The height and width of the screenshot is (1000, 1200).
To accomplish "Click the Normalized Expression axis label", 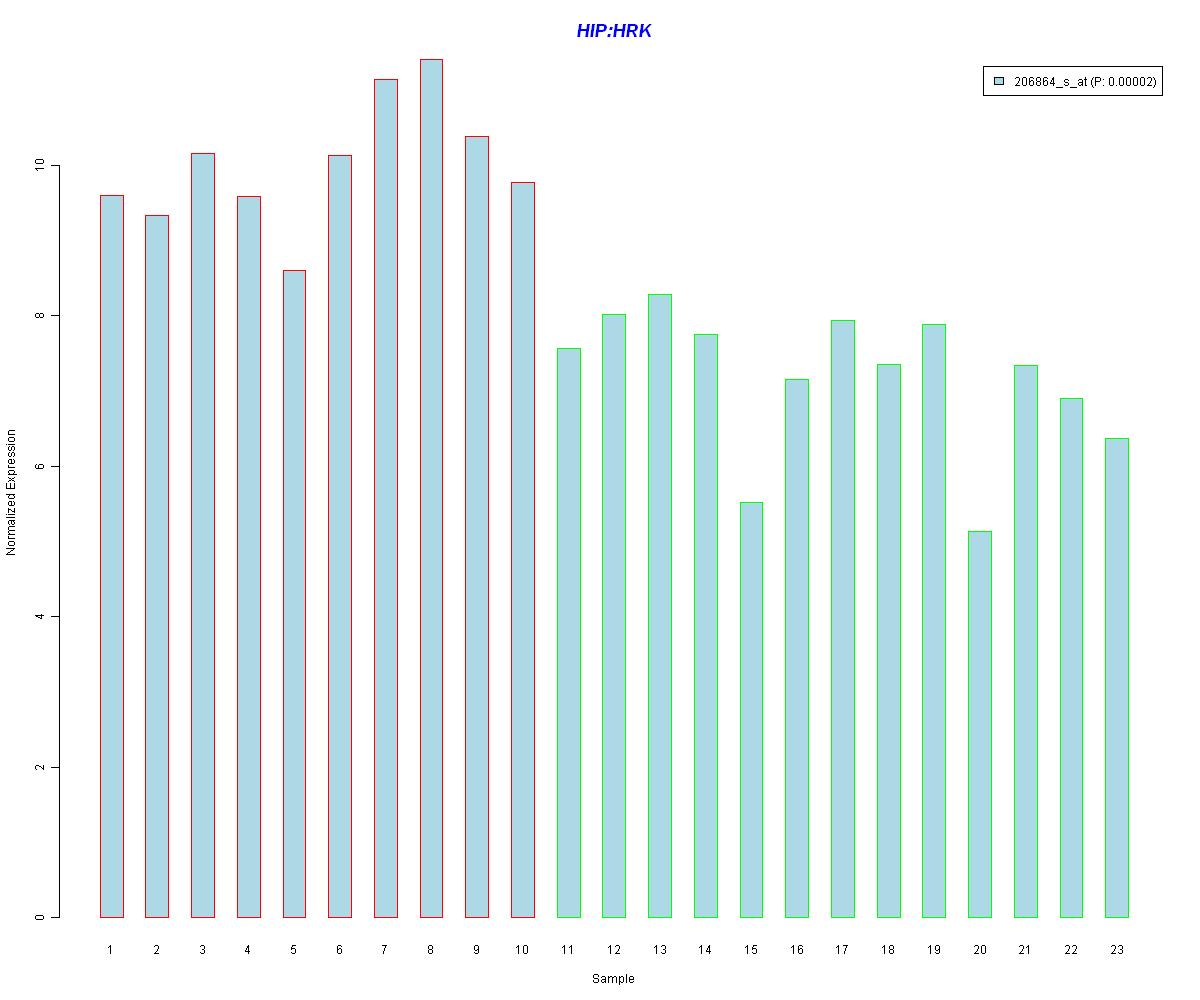I will [x=11, y=492].
